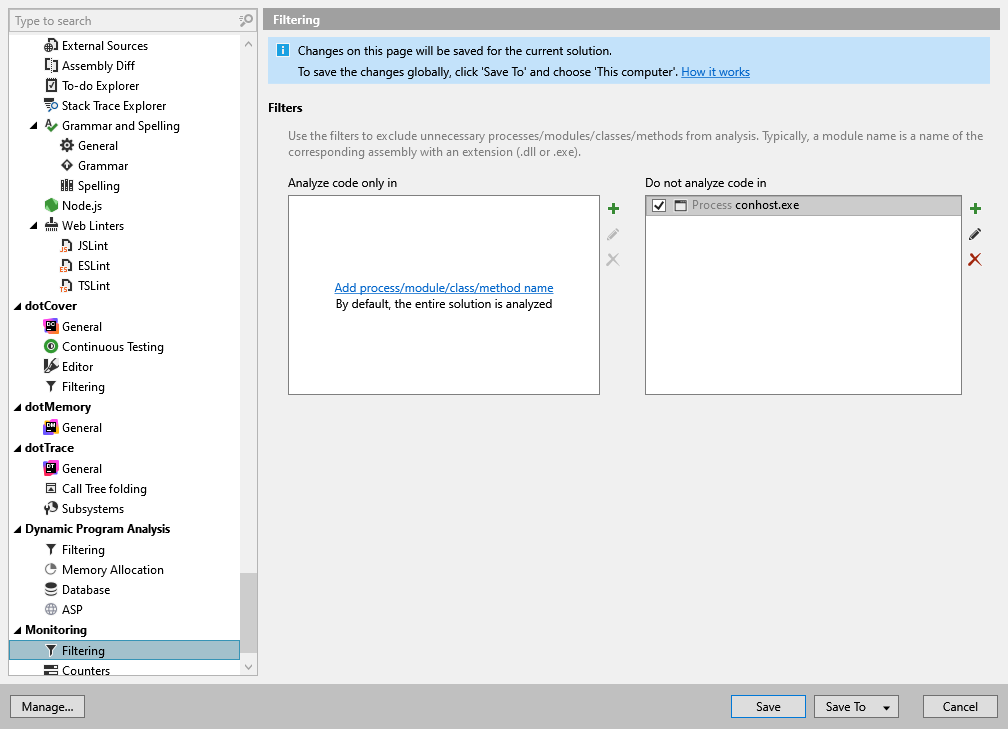Open Spelling settings under Grammar and Spelling

[90, 185]
